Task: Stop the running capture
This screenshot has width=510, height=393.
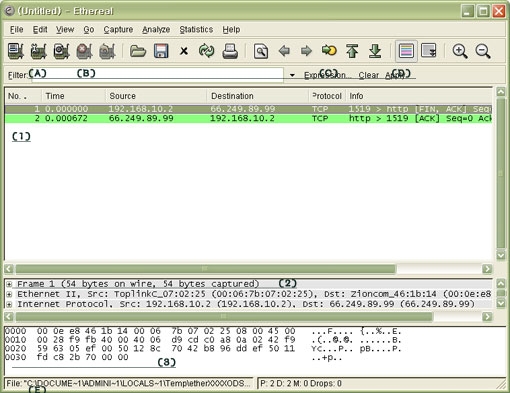Action: click(84, 51)
